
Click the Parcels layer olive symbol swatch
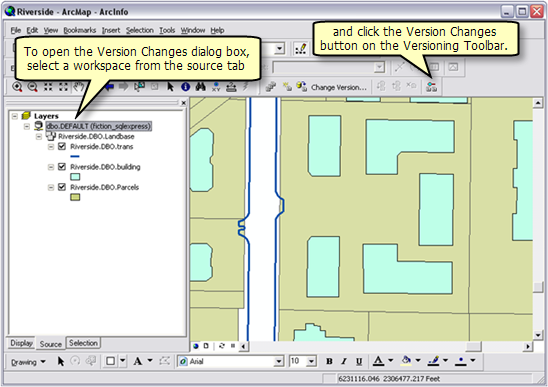click(75, 197)
